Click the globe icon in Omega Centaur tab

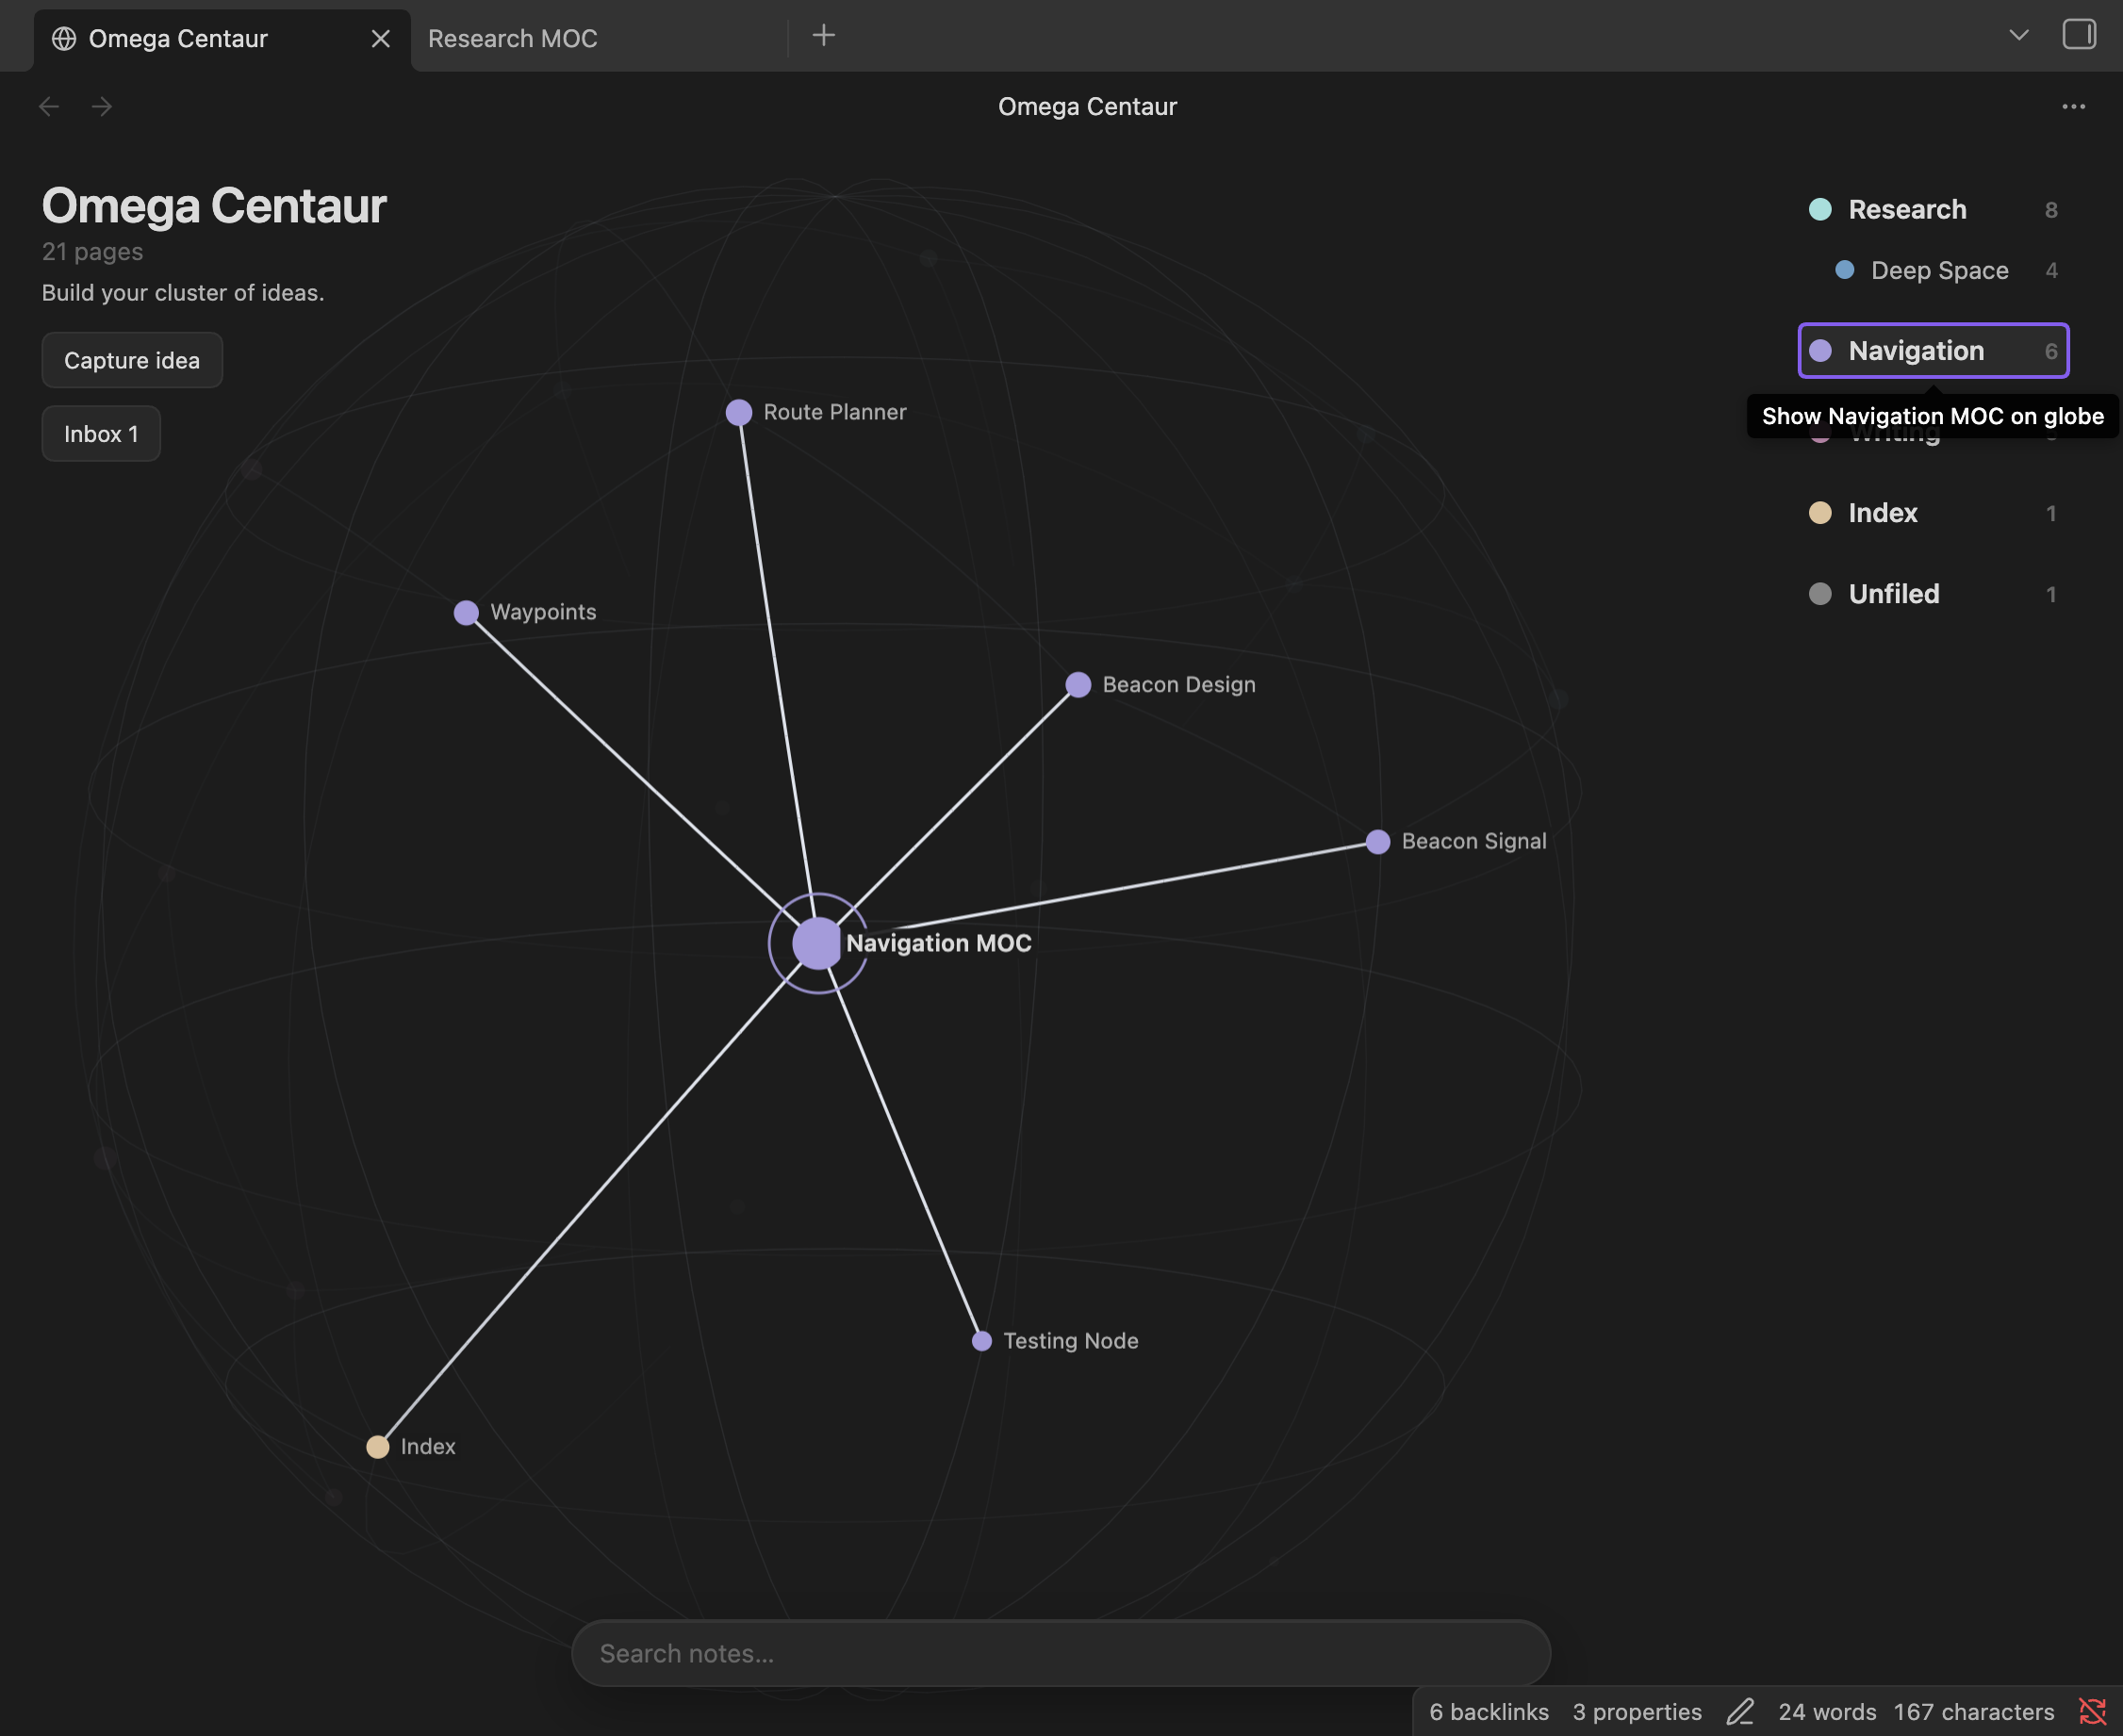tap(64, 38)
